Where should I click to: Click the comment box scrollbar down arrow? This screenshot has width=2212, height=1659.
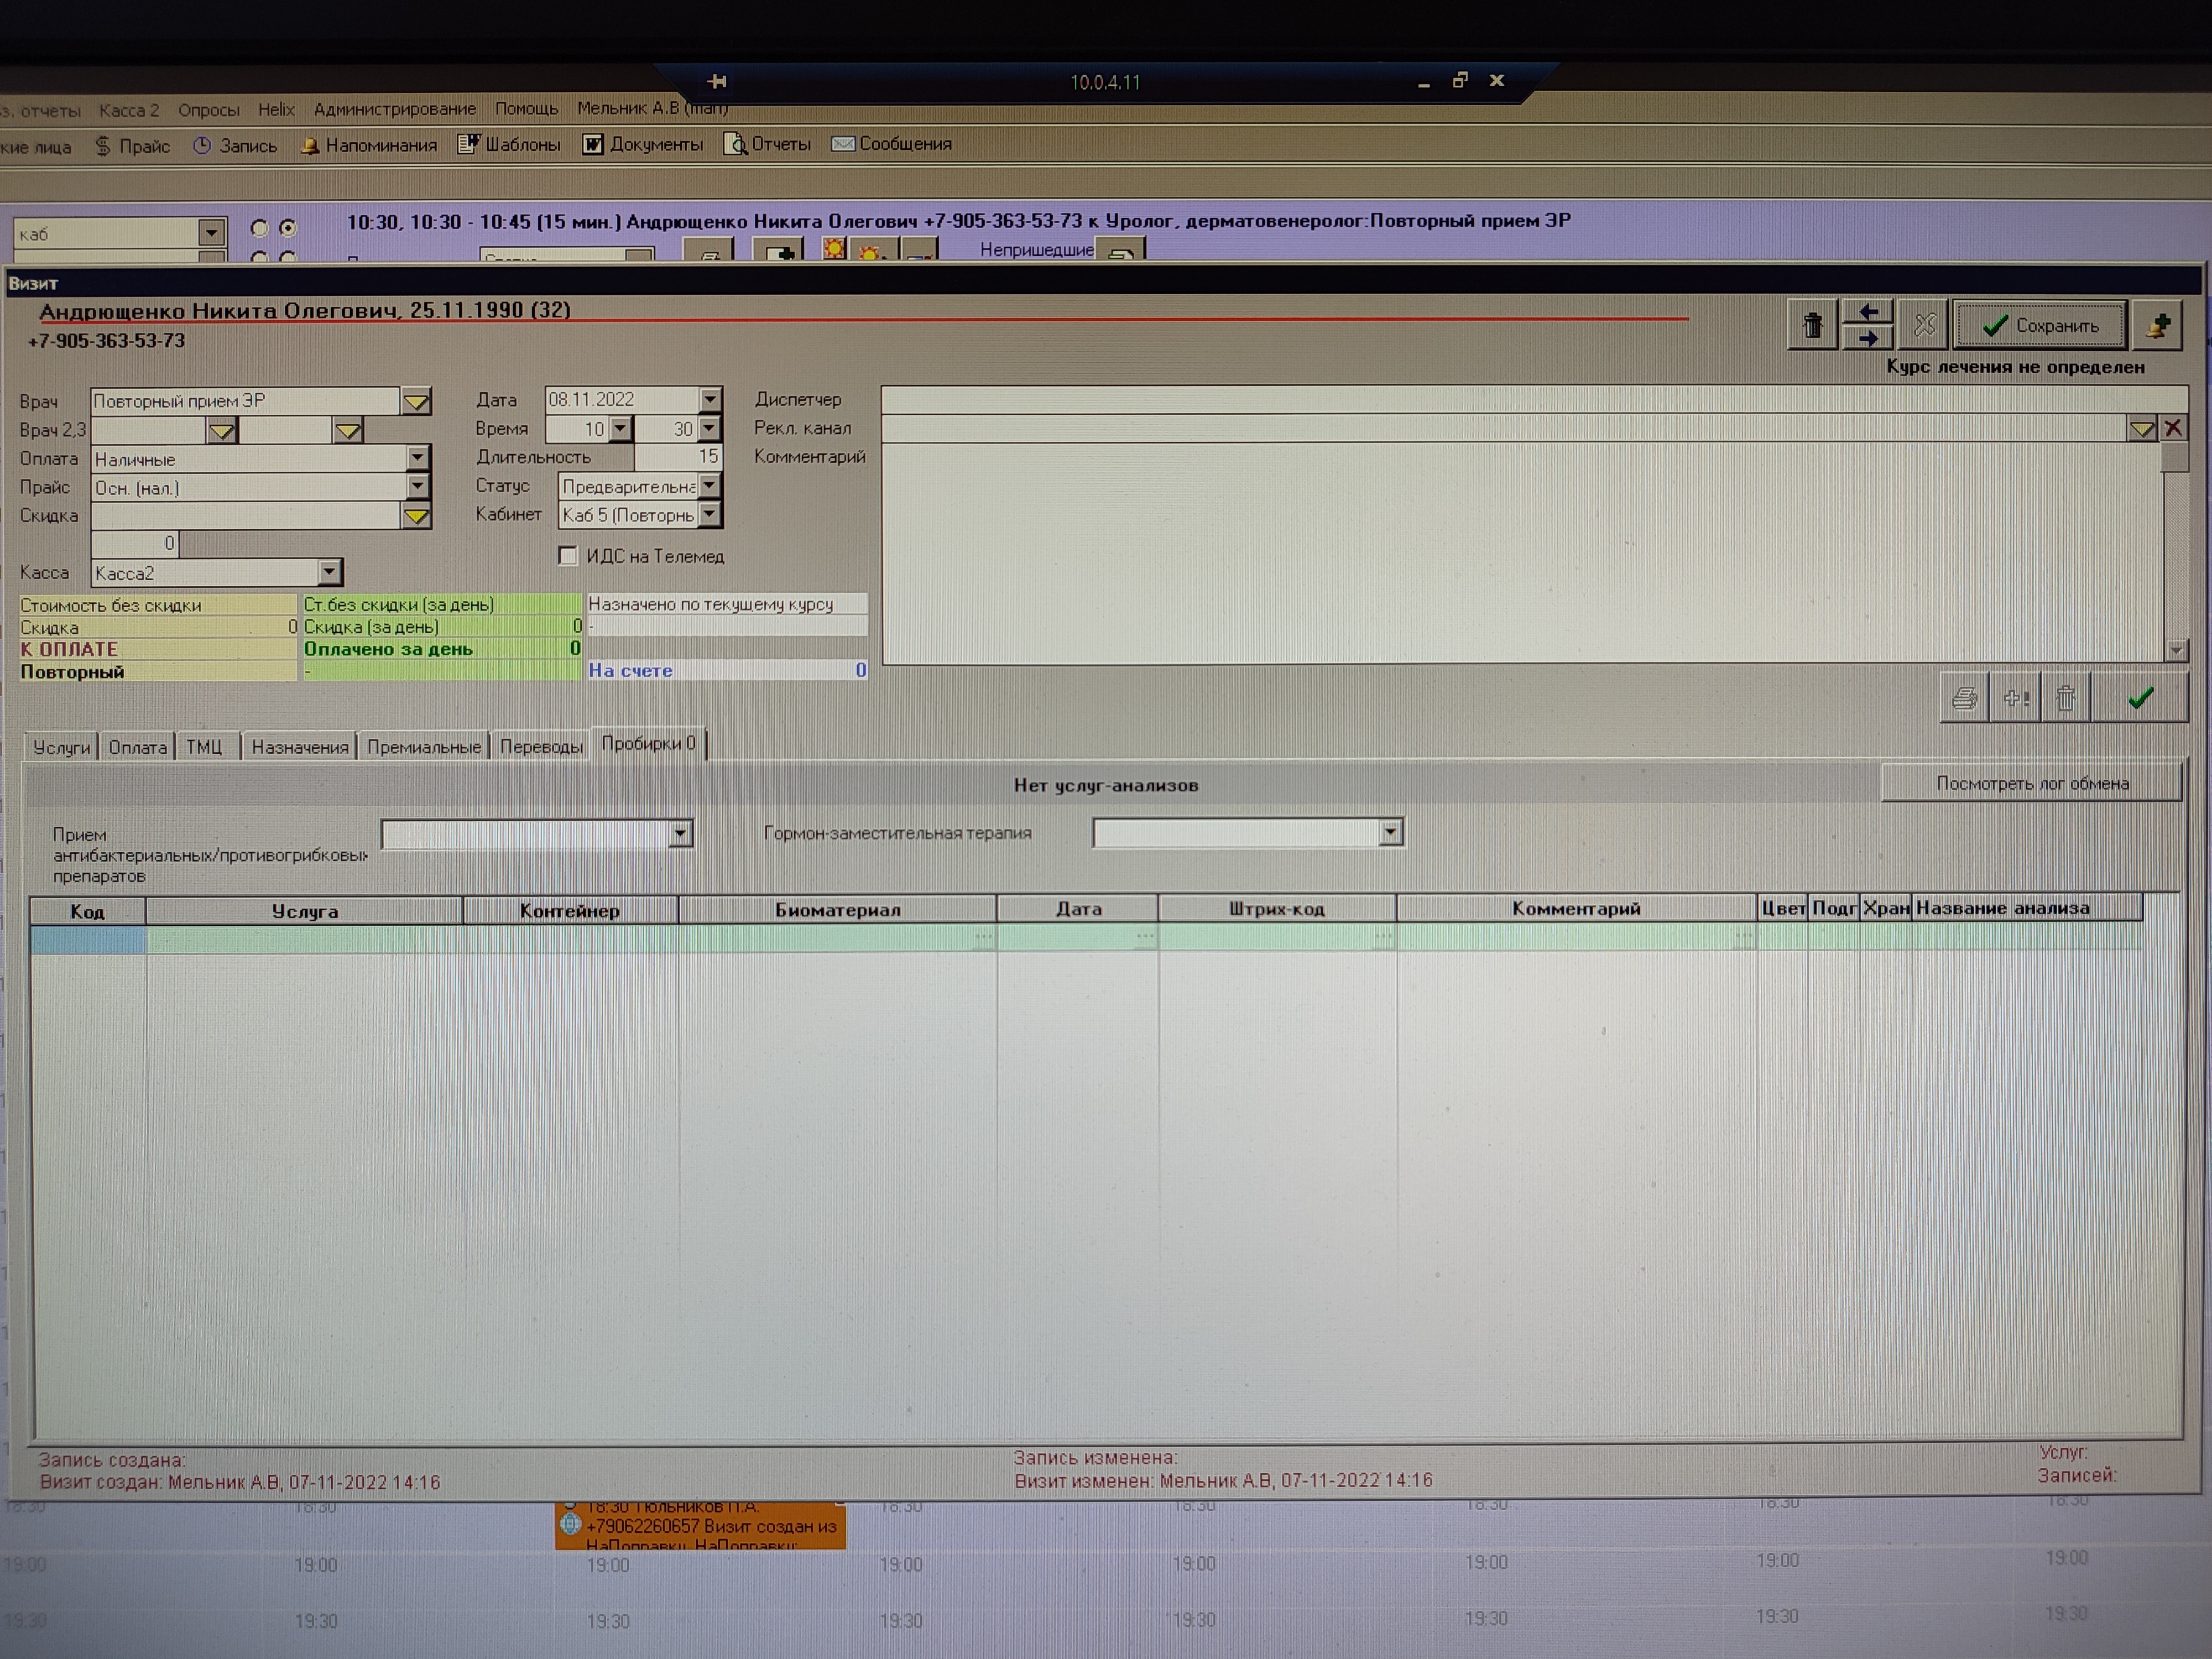(x=2176, y=650)
